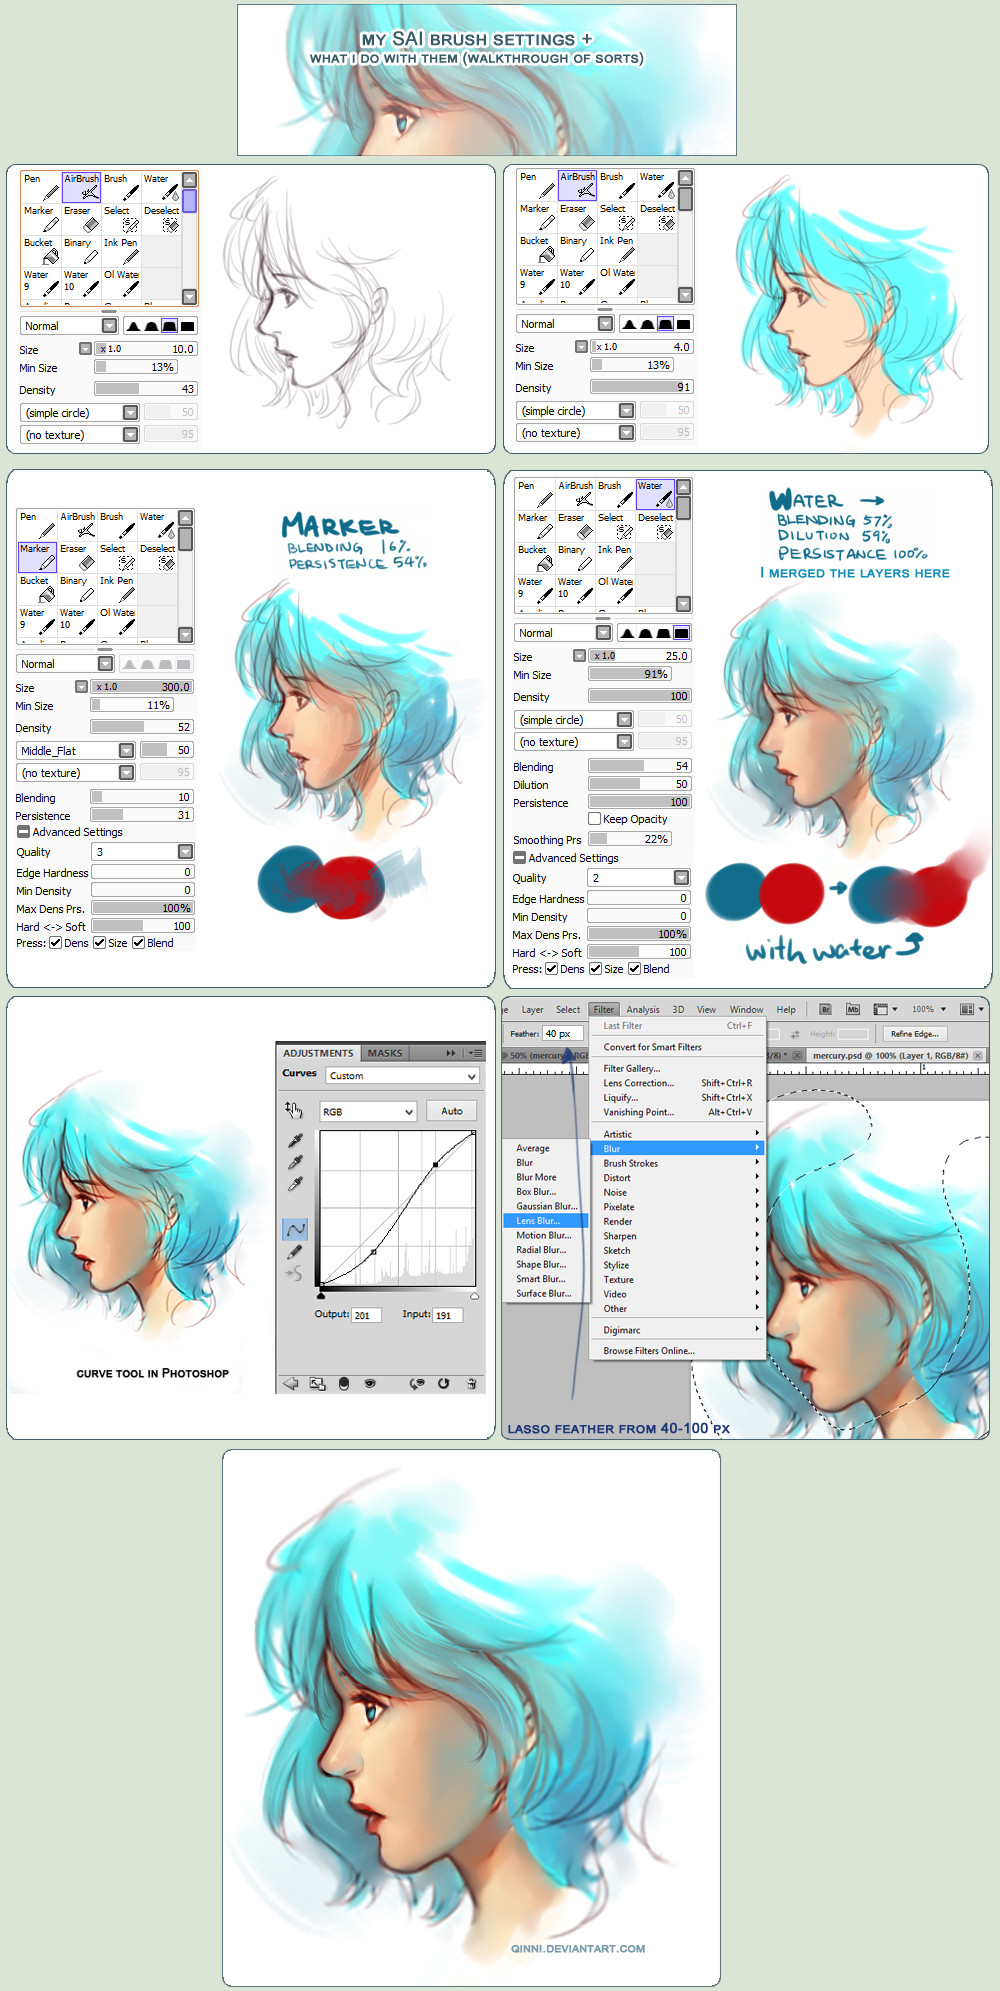Viewport: 1000px width, 1991px height.
Task: Click the Refine Edge... button
Action: [x=915, y=1034]
